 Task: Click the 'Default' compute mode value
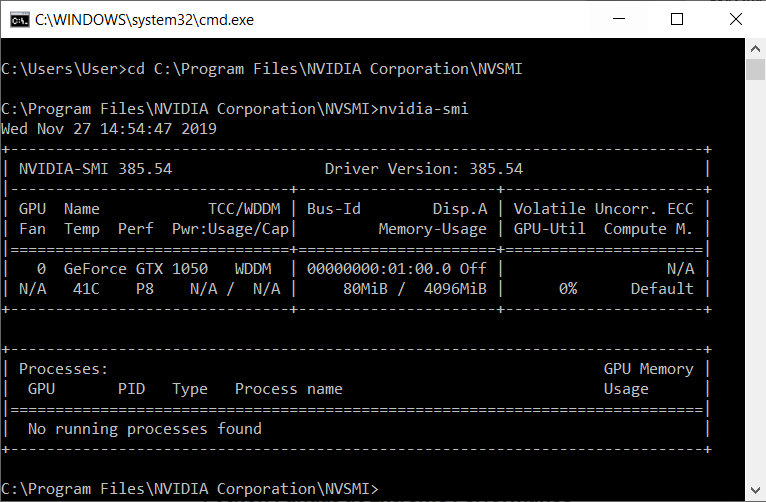[x=662, y=289]
